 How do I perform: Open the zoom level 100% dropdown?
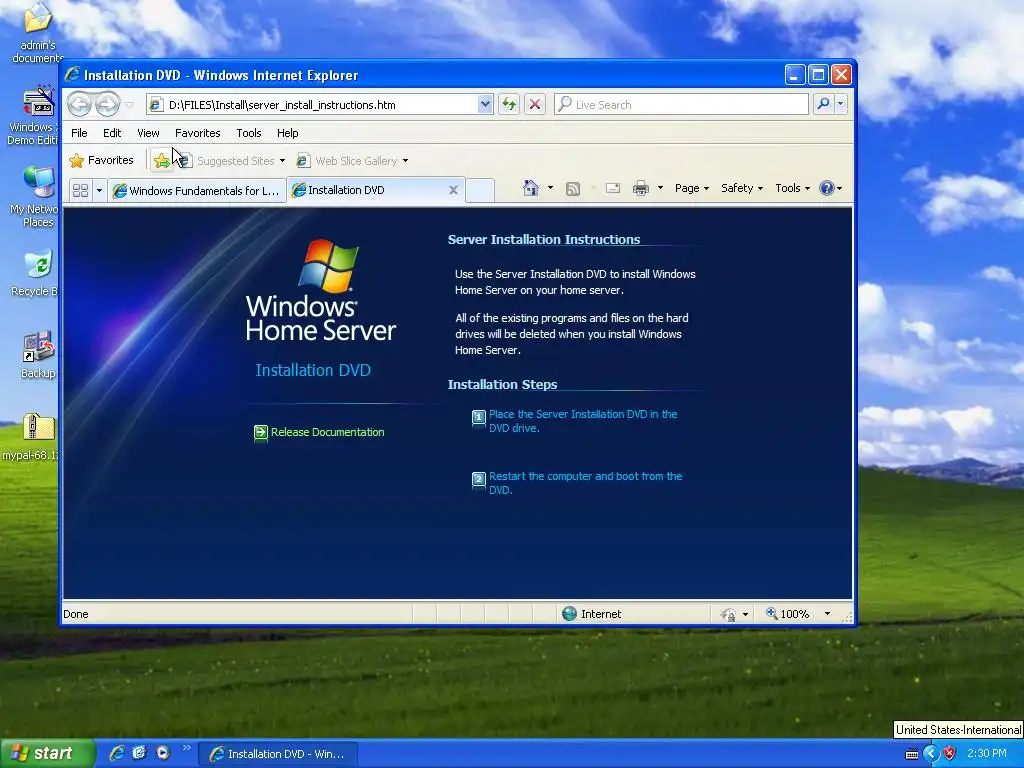point(827,614)
